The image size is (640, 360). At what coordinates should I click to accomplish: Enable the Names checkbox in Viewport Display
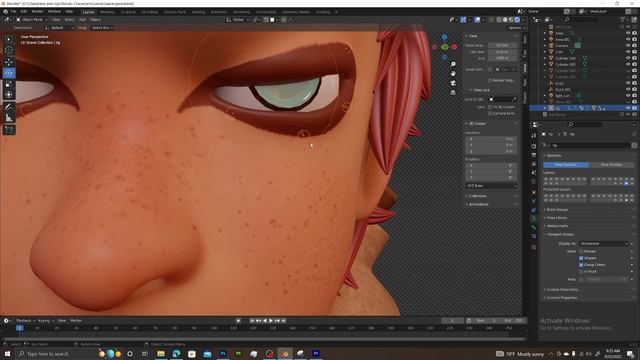coord(581,251)
